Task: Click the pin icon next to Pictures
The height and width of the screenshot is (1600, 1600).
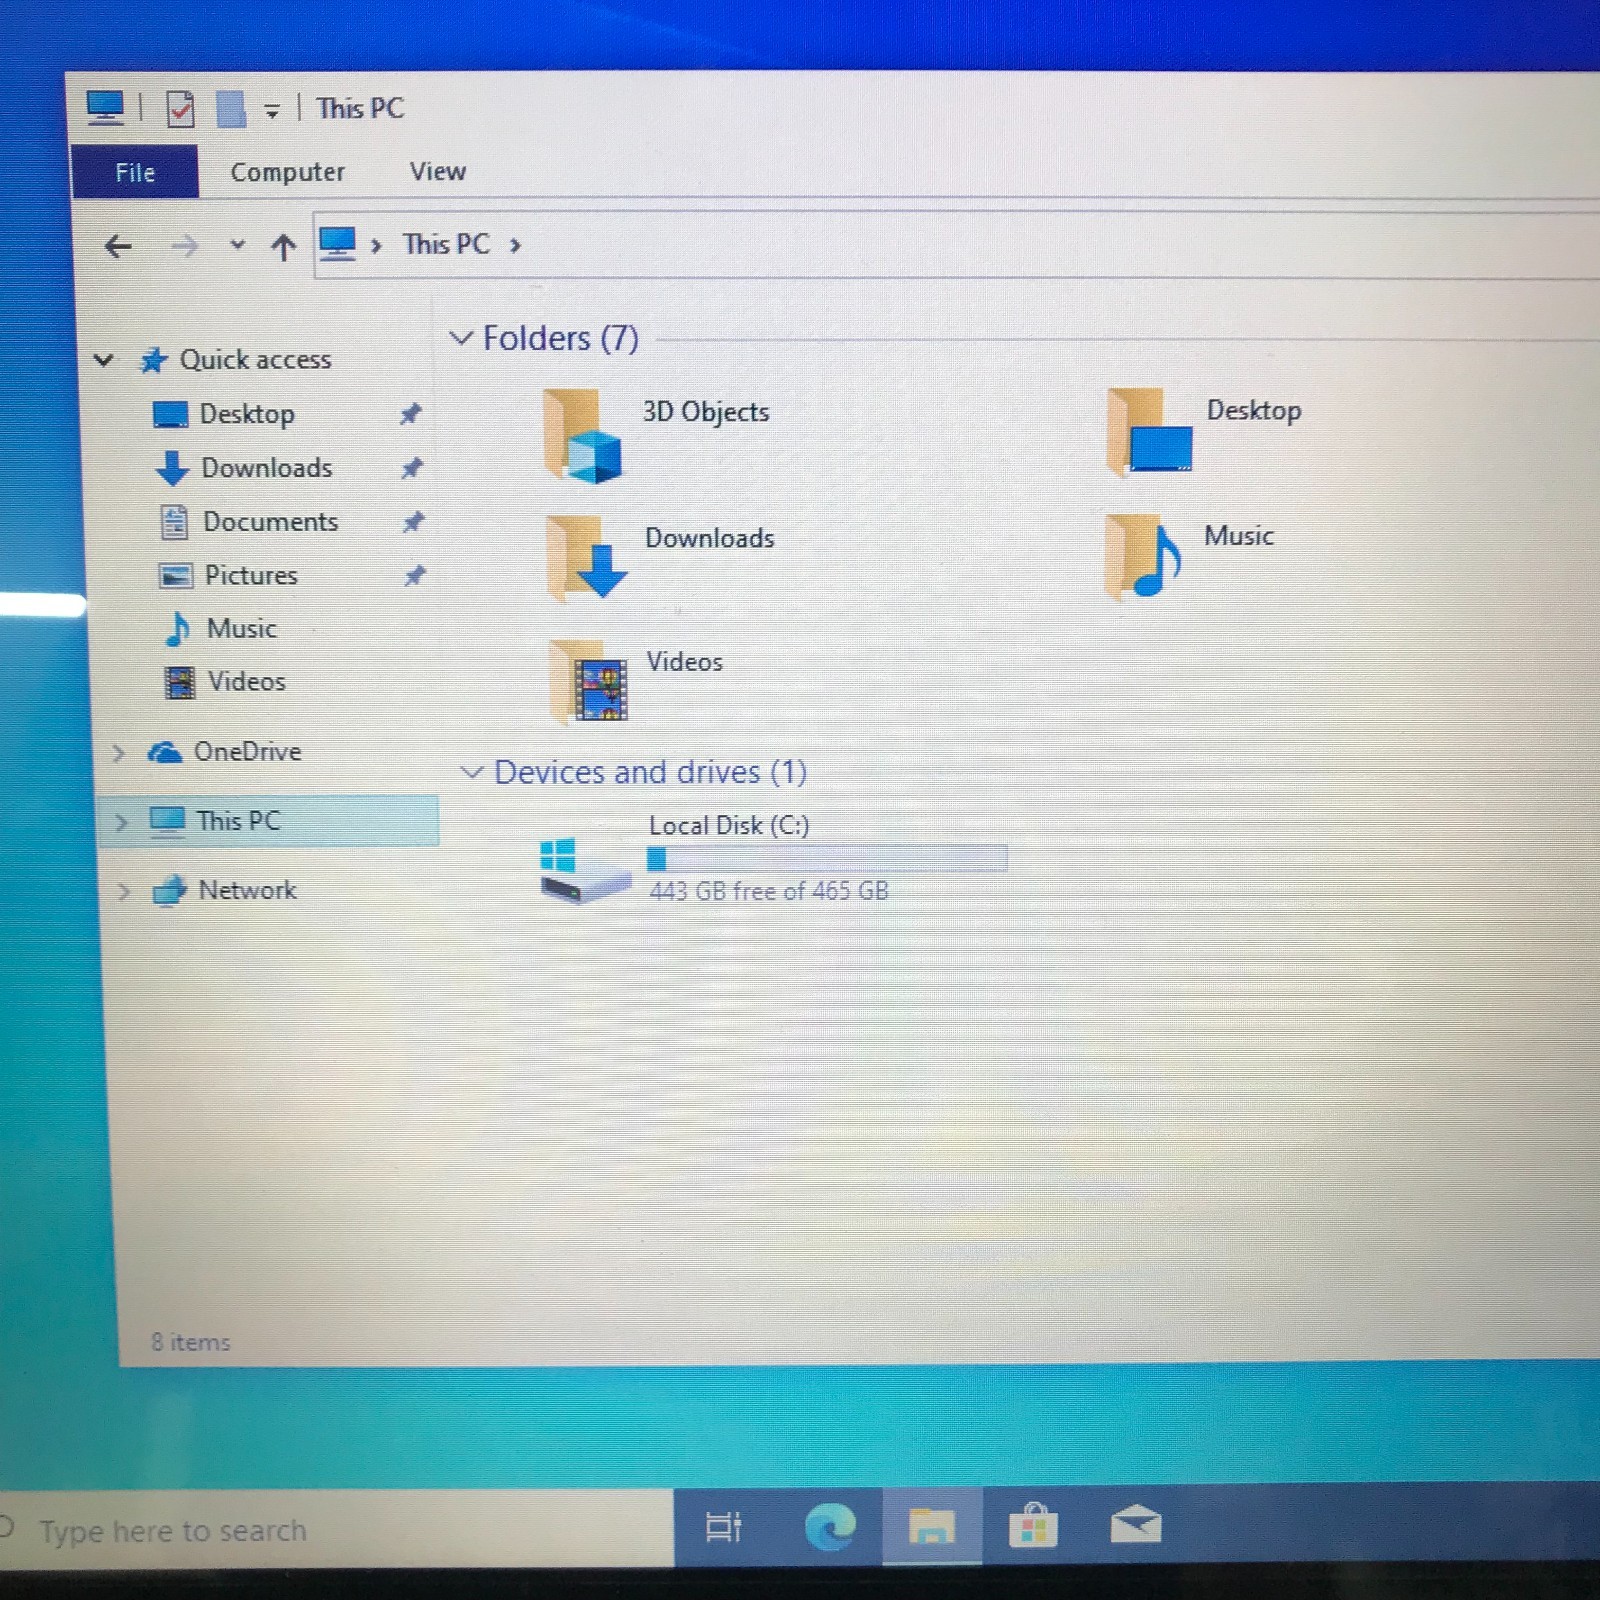Action: pyautogui.click(x=414, y=575)
